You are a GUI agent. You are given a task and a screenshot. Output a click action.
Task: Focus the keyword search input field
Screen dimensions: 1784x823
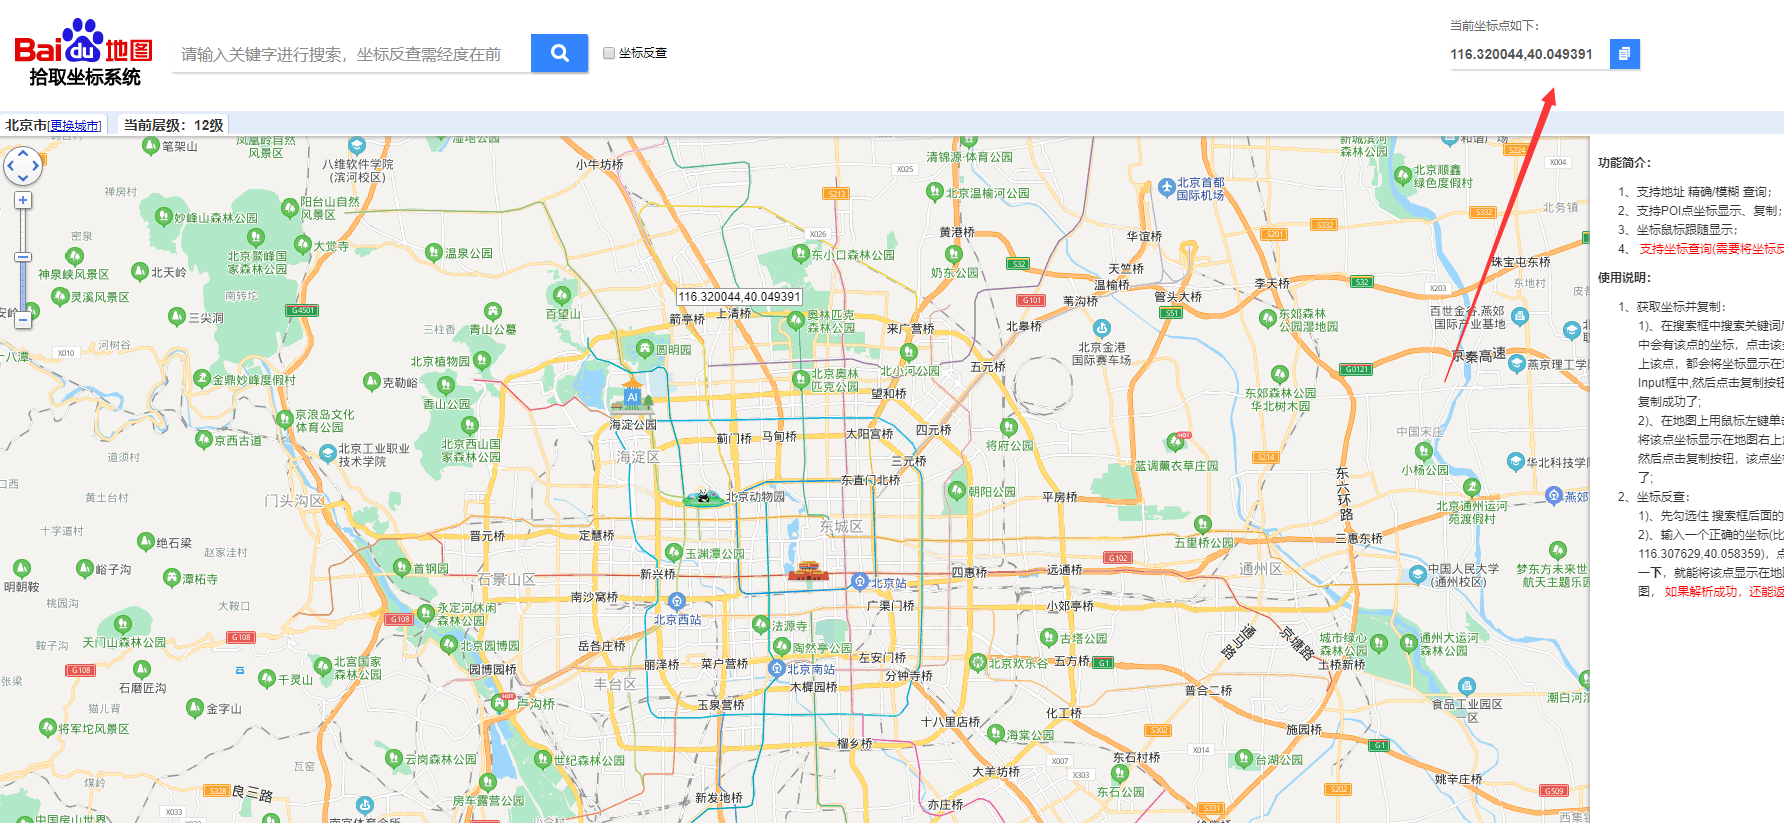pos(353,54)
